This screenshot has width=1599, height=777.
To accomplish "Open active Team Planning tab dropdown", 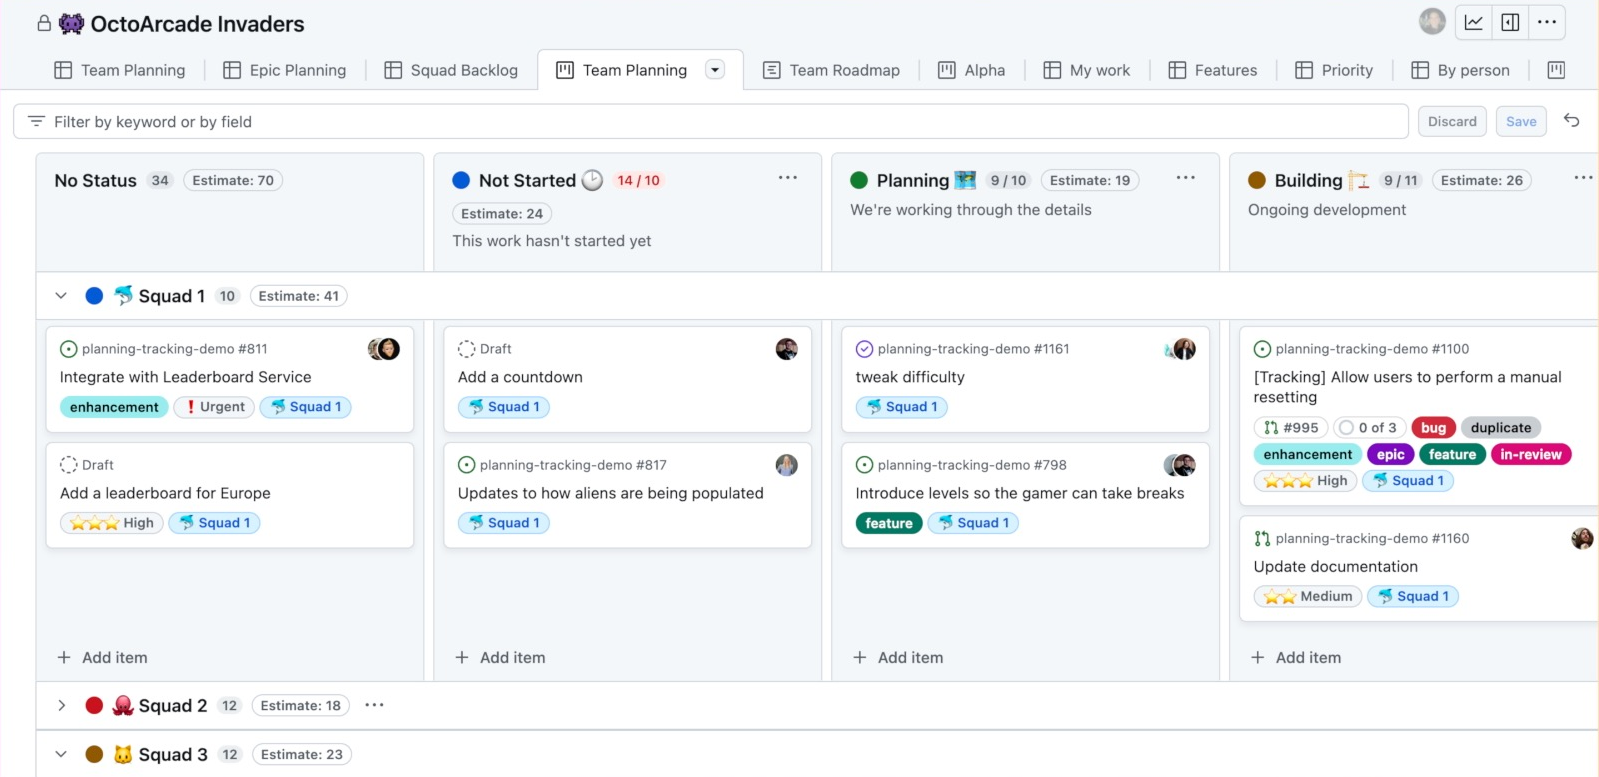I will [715, 69].
